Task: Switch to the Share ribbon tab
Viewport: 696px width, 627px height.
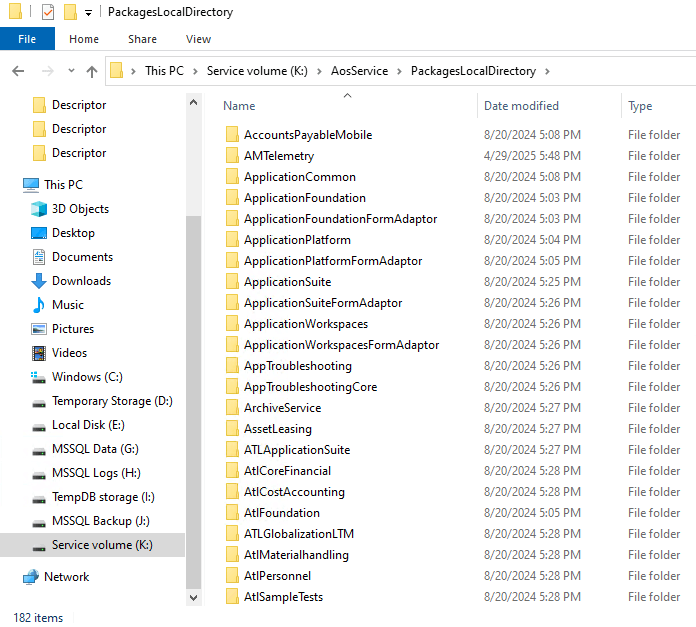Action: pyautogui.click(x=142, y=39)
